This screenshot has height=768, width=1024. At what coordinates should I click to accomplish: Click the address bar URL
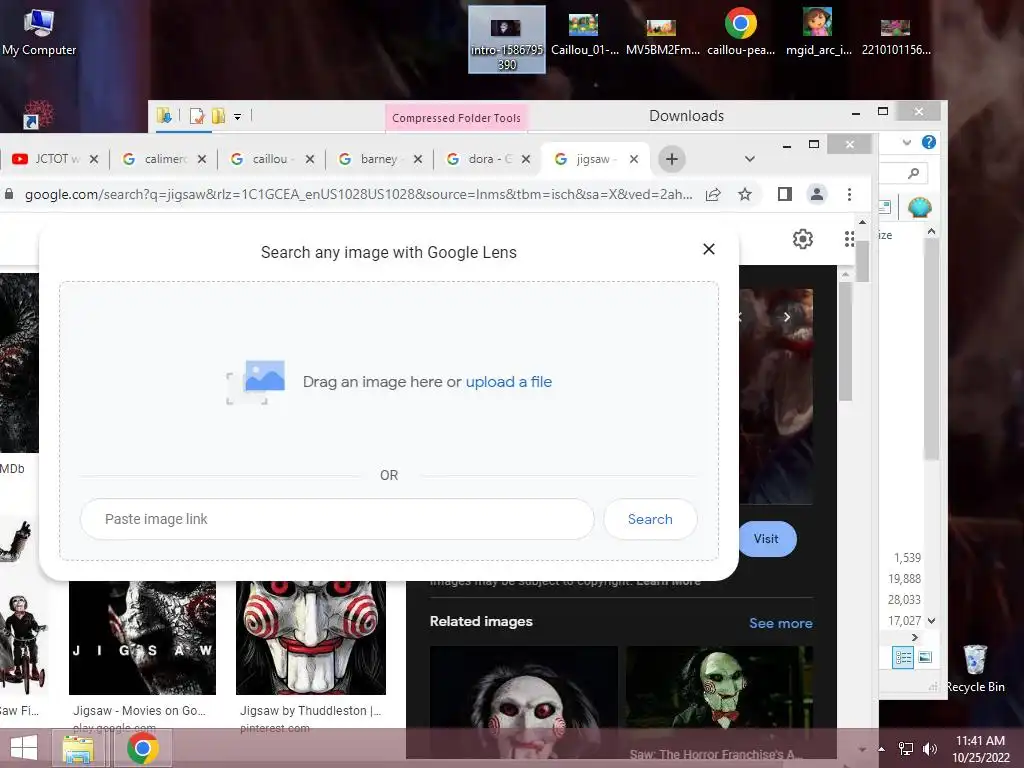(359, 194)
